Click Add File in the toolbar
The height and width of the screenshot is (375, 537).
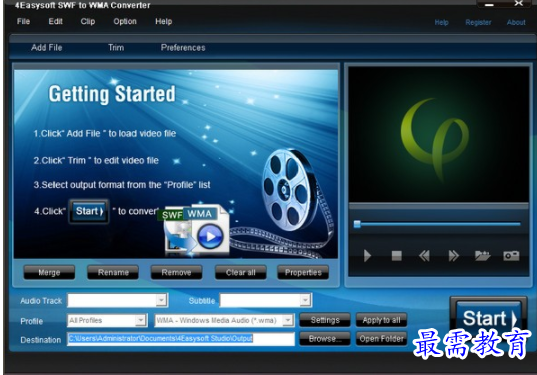pos(47,48)
